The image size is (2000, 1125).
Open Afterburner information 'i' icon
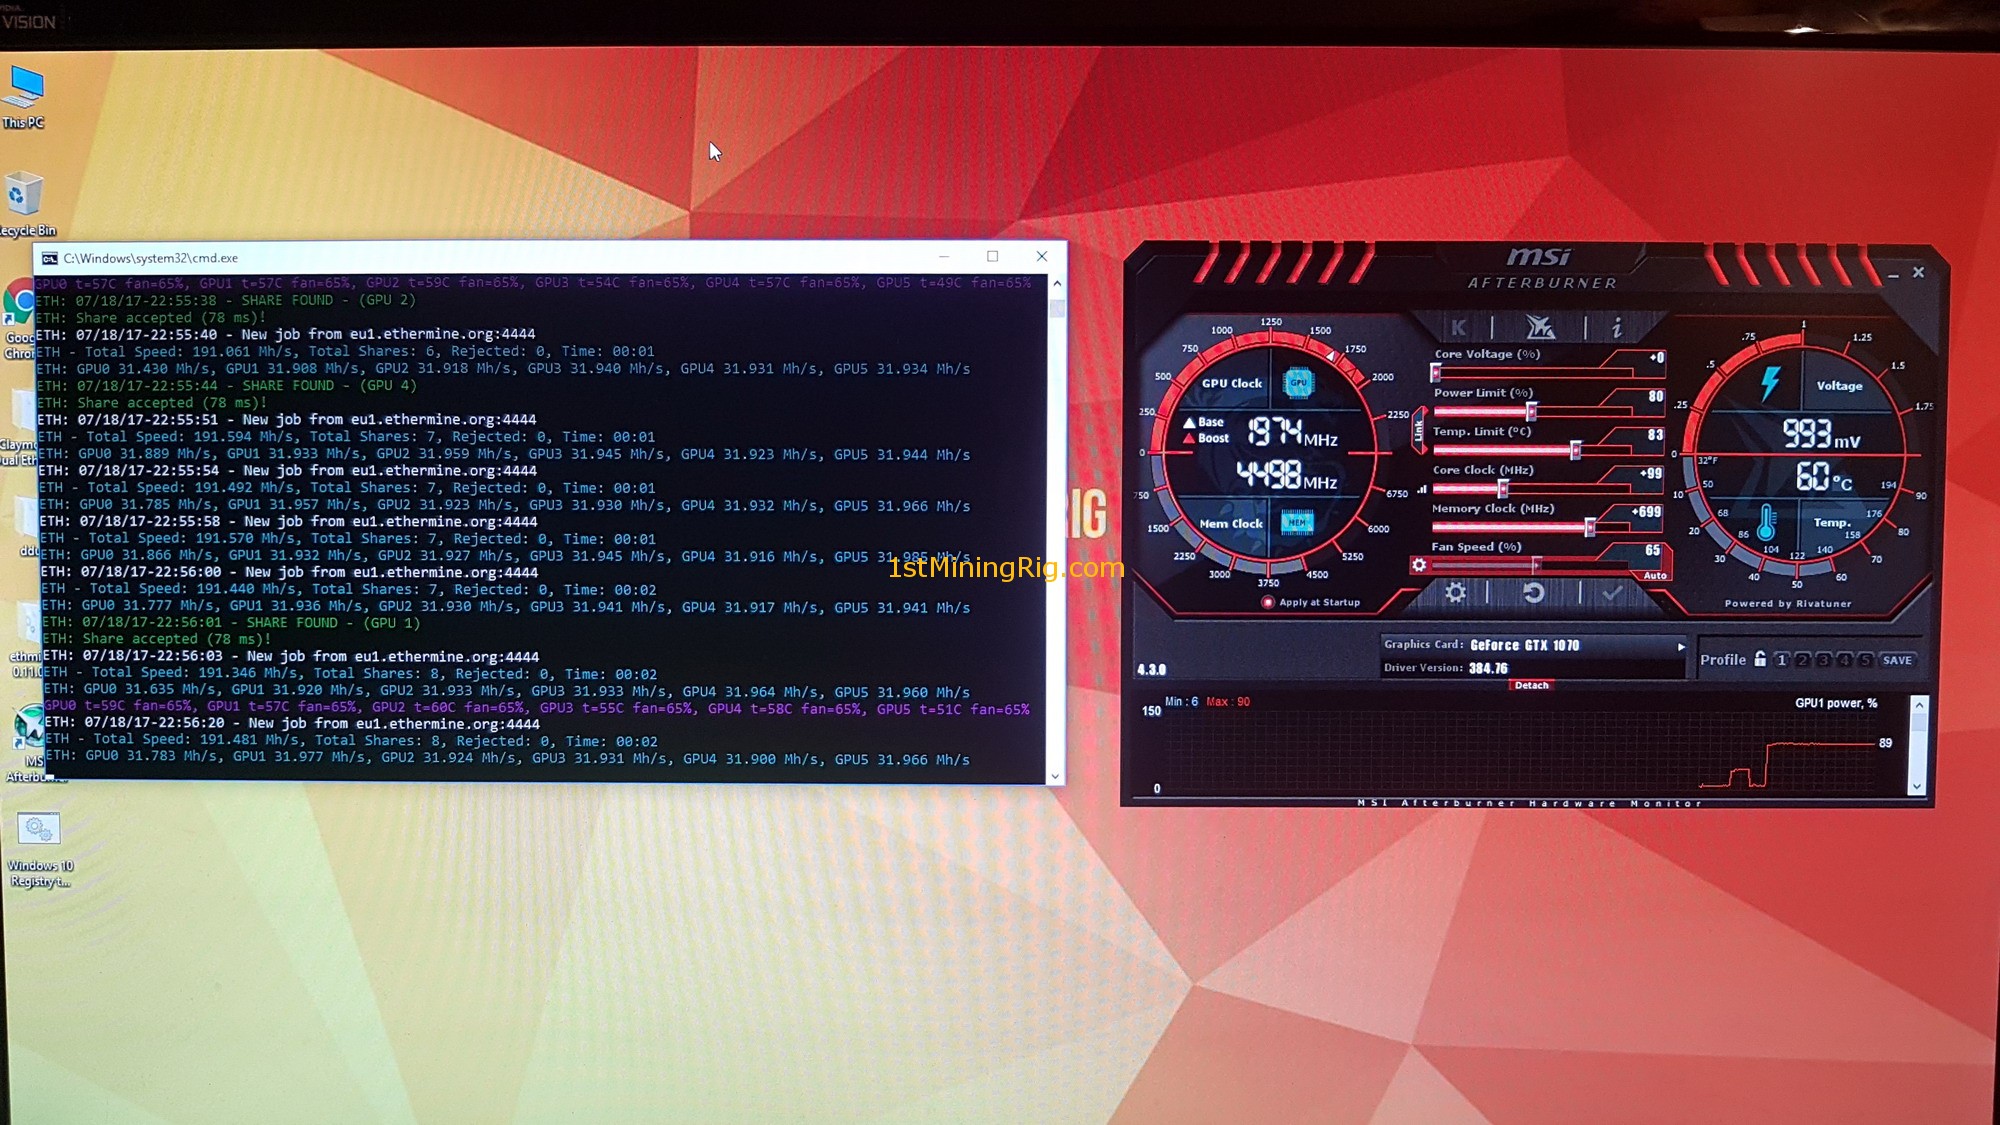coord(1616,327)
